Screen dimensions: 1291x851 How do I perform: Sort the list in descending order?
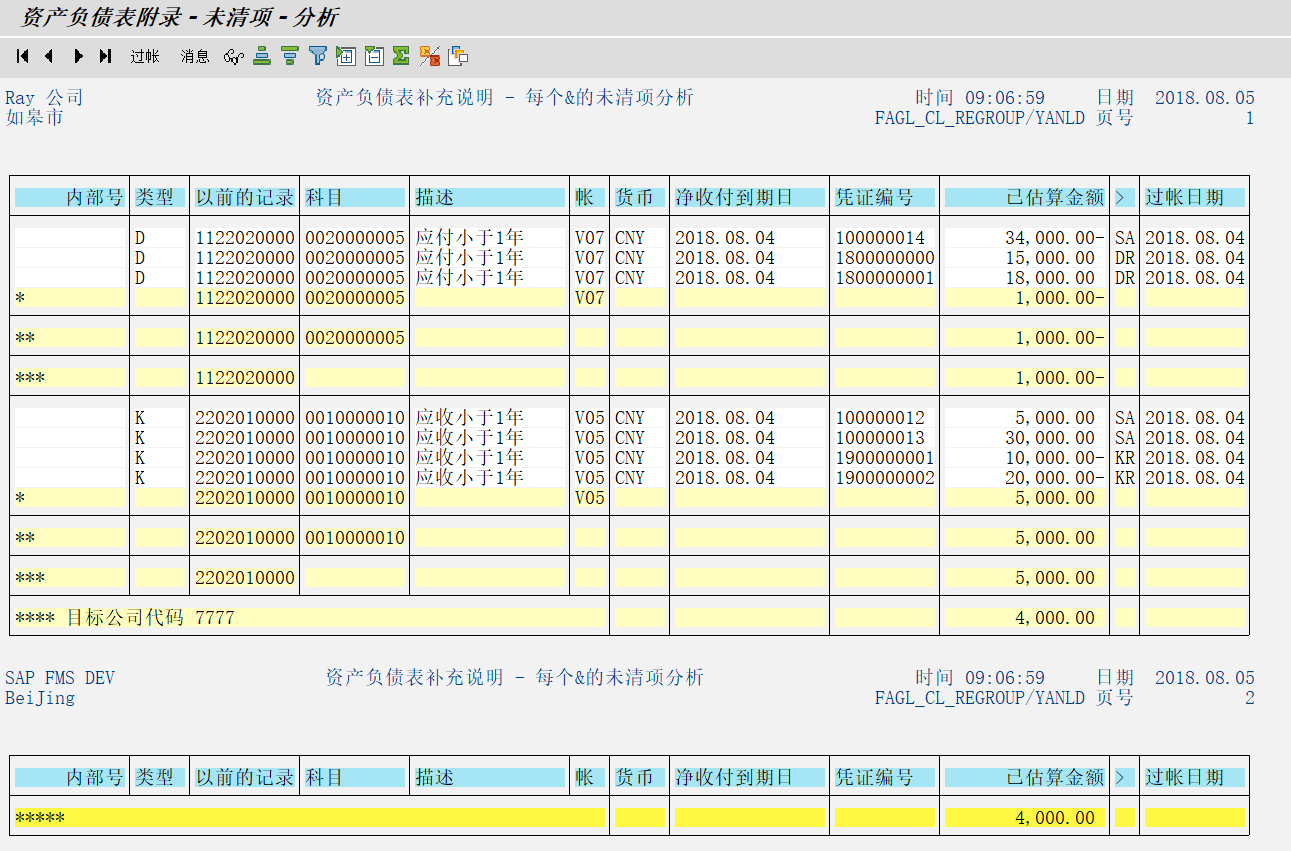click(290, 56)
